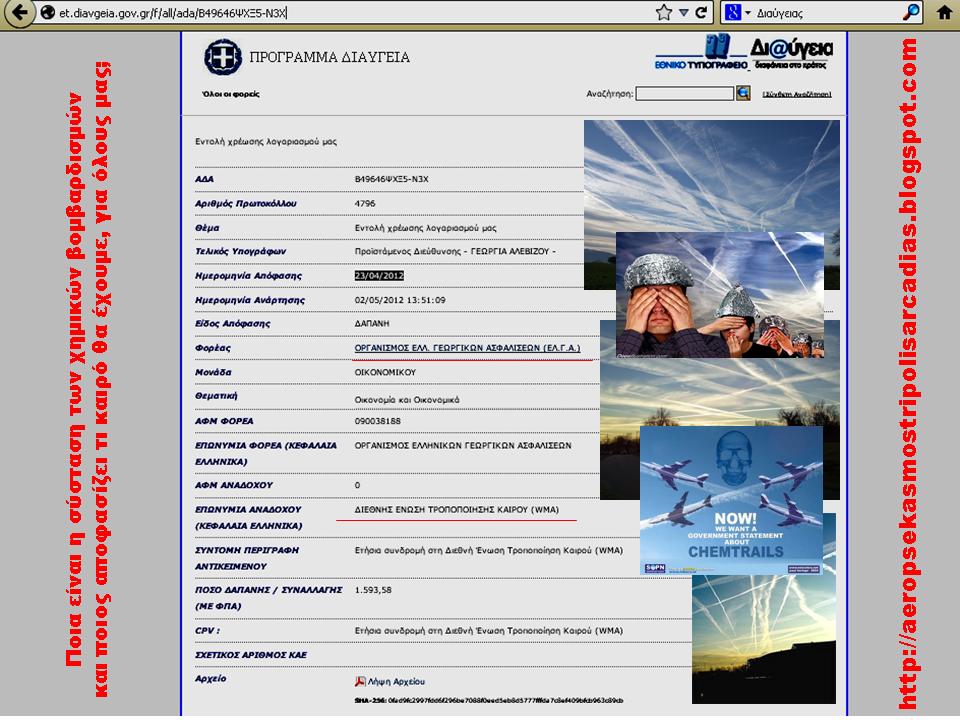Open the Google search engine selector
The width and height of the screenshot is (960, 720).
tap(738, 12)
